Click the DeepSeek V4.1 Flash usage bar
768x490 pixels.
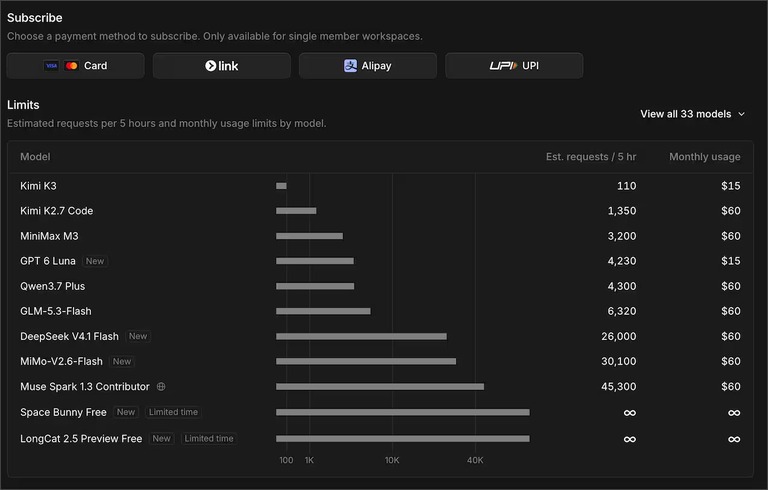(x=361, y=336)
